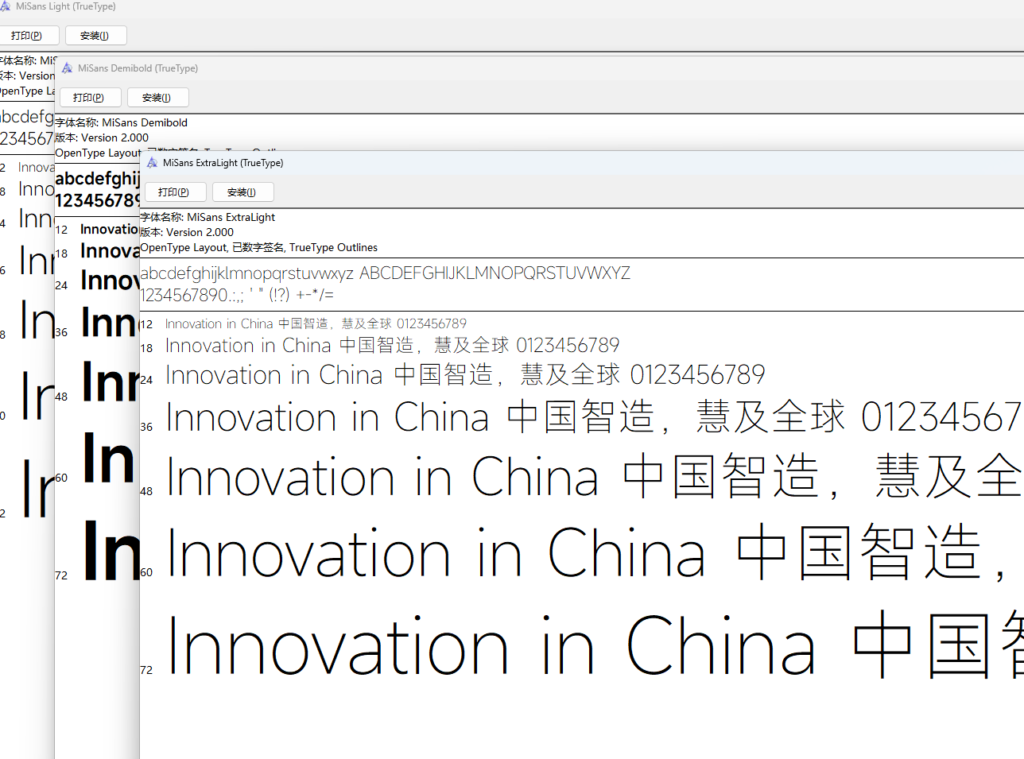The width and height of the screenshot is (1024, 759).
Task: Print the MiSans Demibold font with 打印(P)
Action: (90, 98)
